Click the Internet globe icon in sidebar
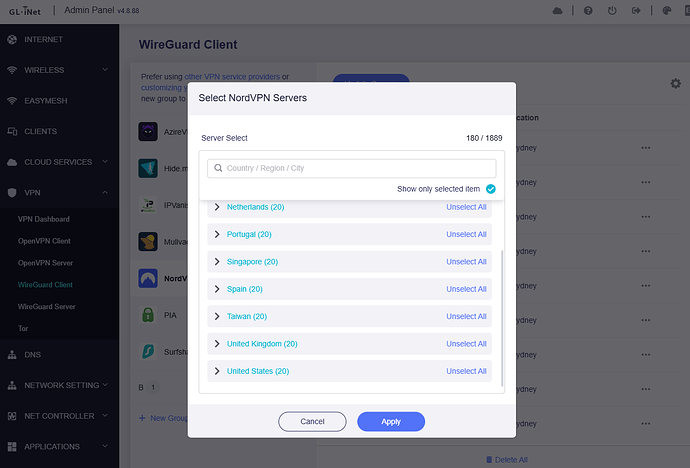The height and width of the screenshot is (468, 690). tap(12, 40)
